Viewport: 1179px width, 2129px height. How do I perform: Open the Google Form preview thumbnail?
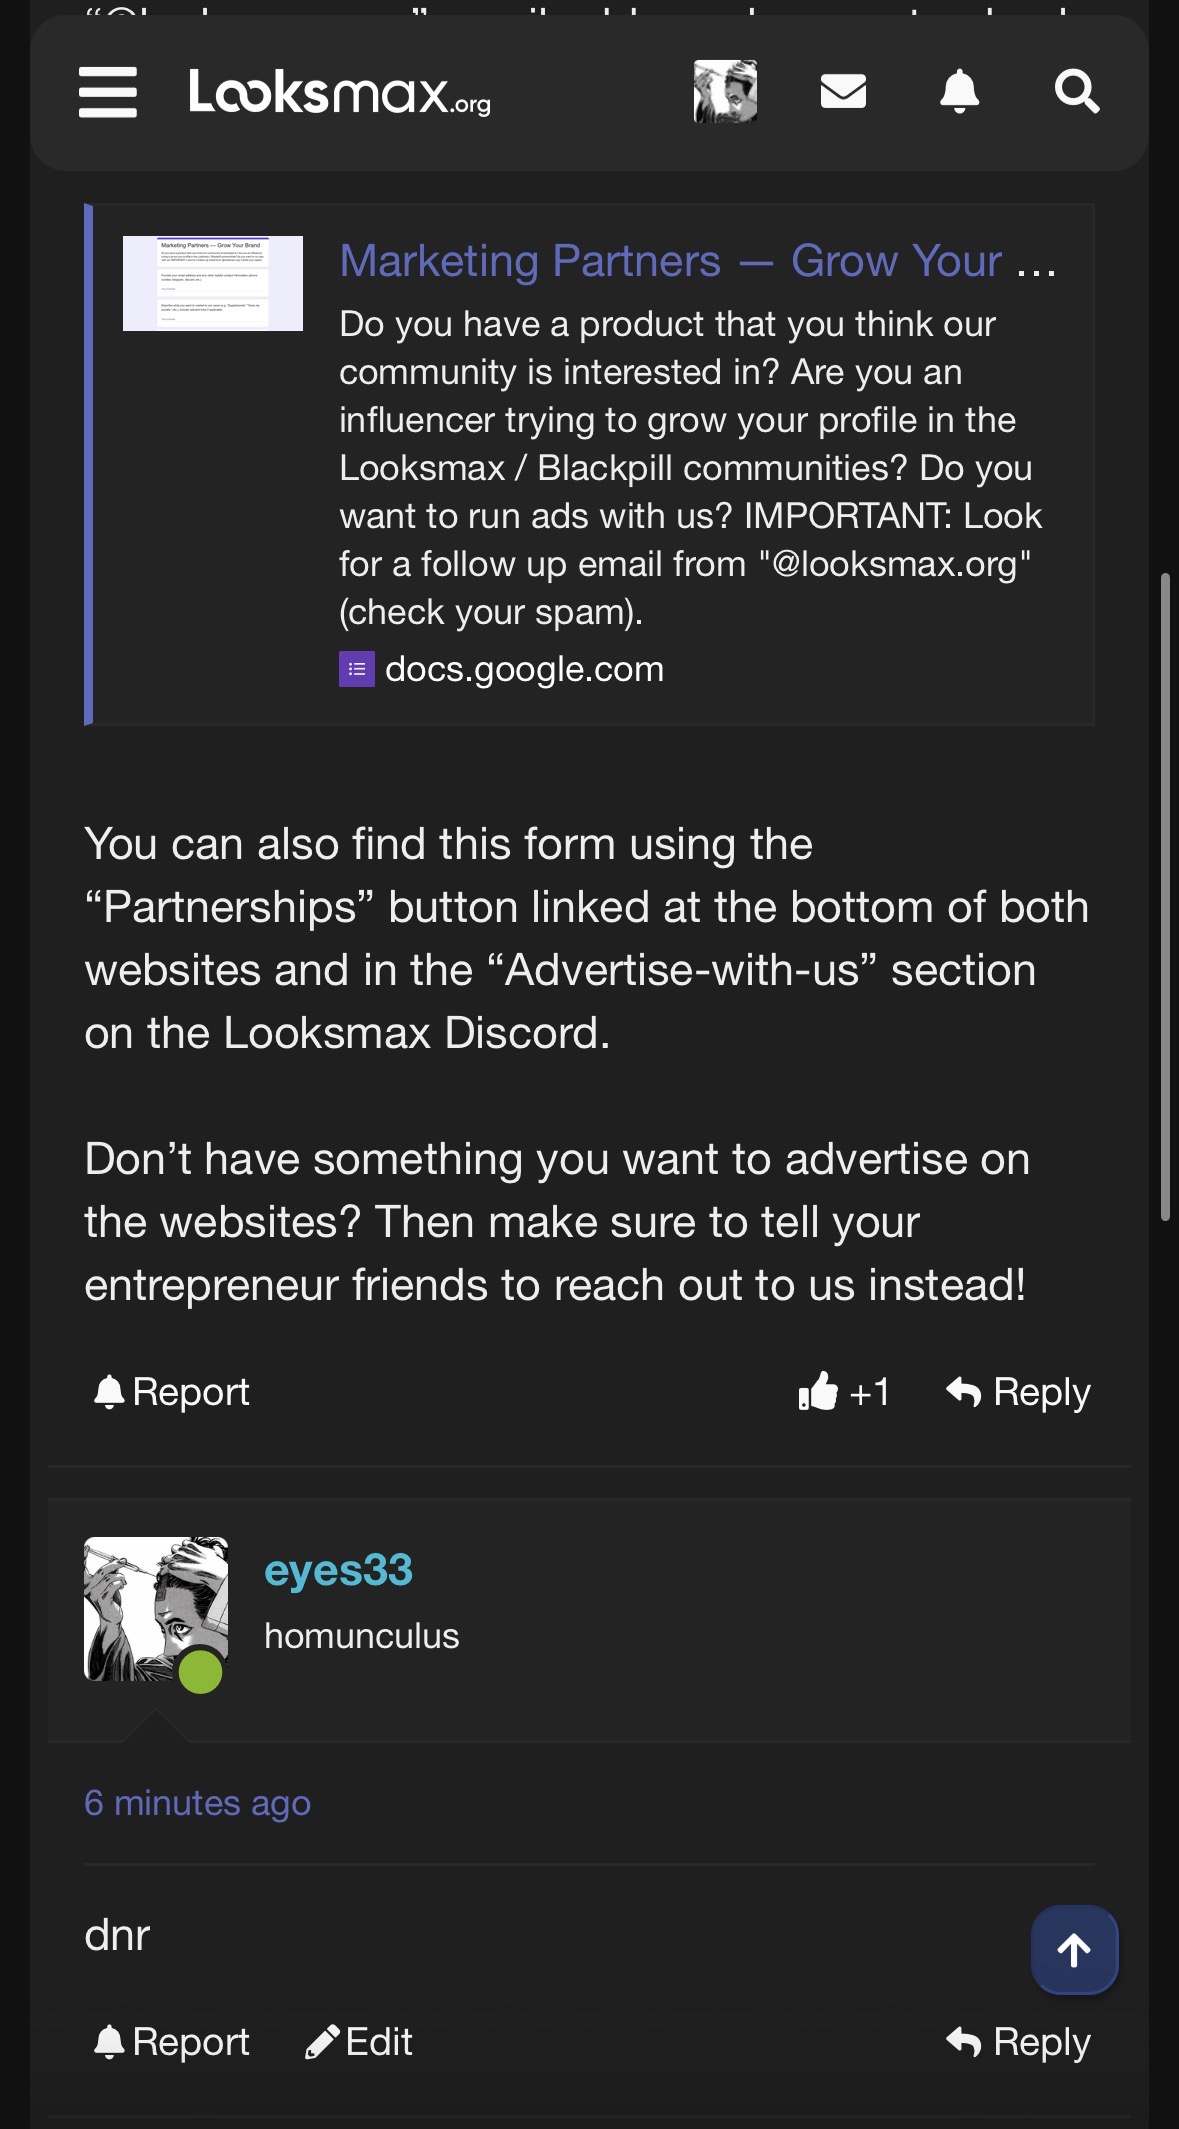pyautogui.click(x=213, y=283)
